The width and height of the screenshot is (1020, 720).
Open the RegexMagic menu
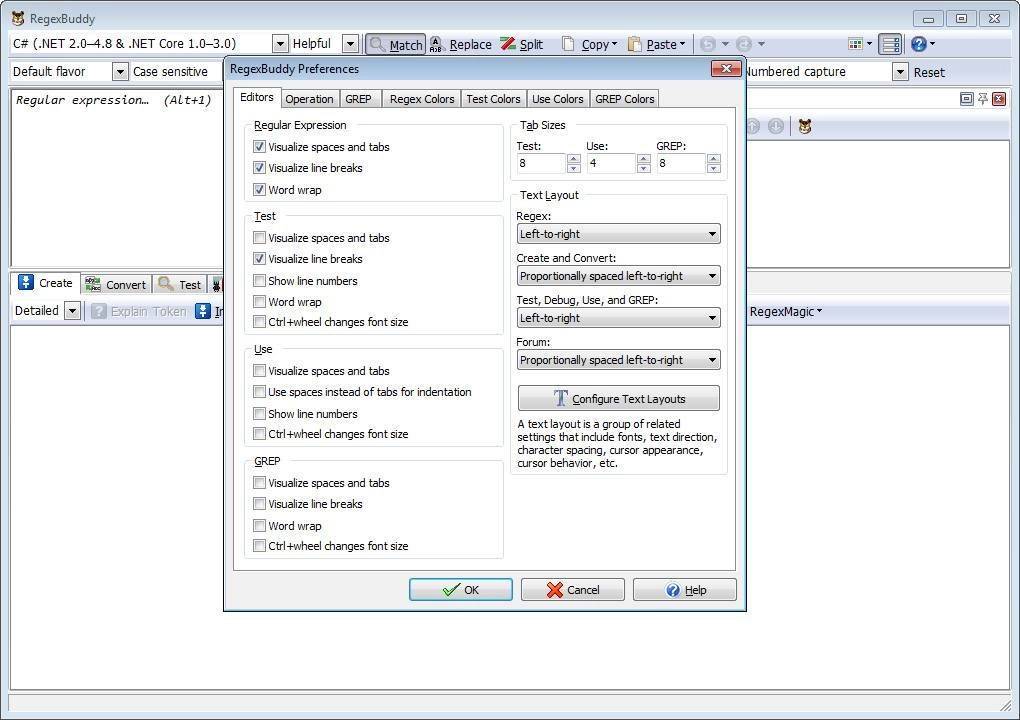pyautogui.click(x=786, y=312)
